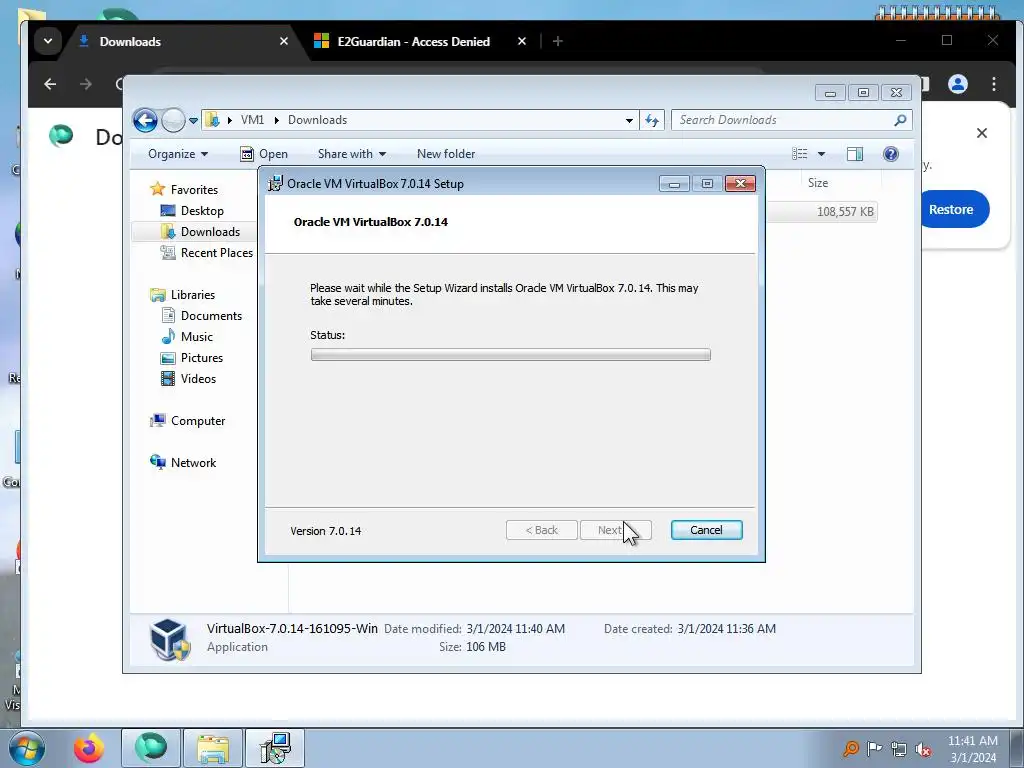Click the green browser taskbar icon
Screen dimensions: 1024x768
[x=151, y=748]
